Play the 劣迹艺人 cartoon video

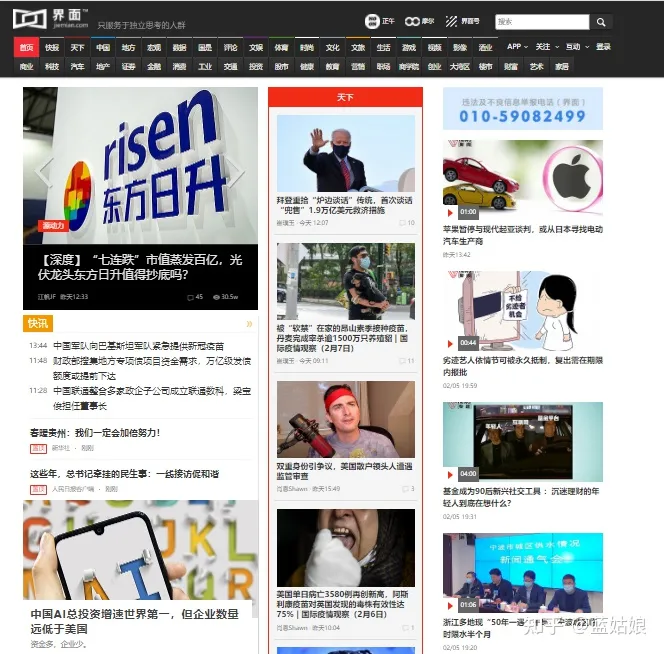[450, 343]
